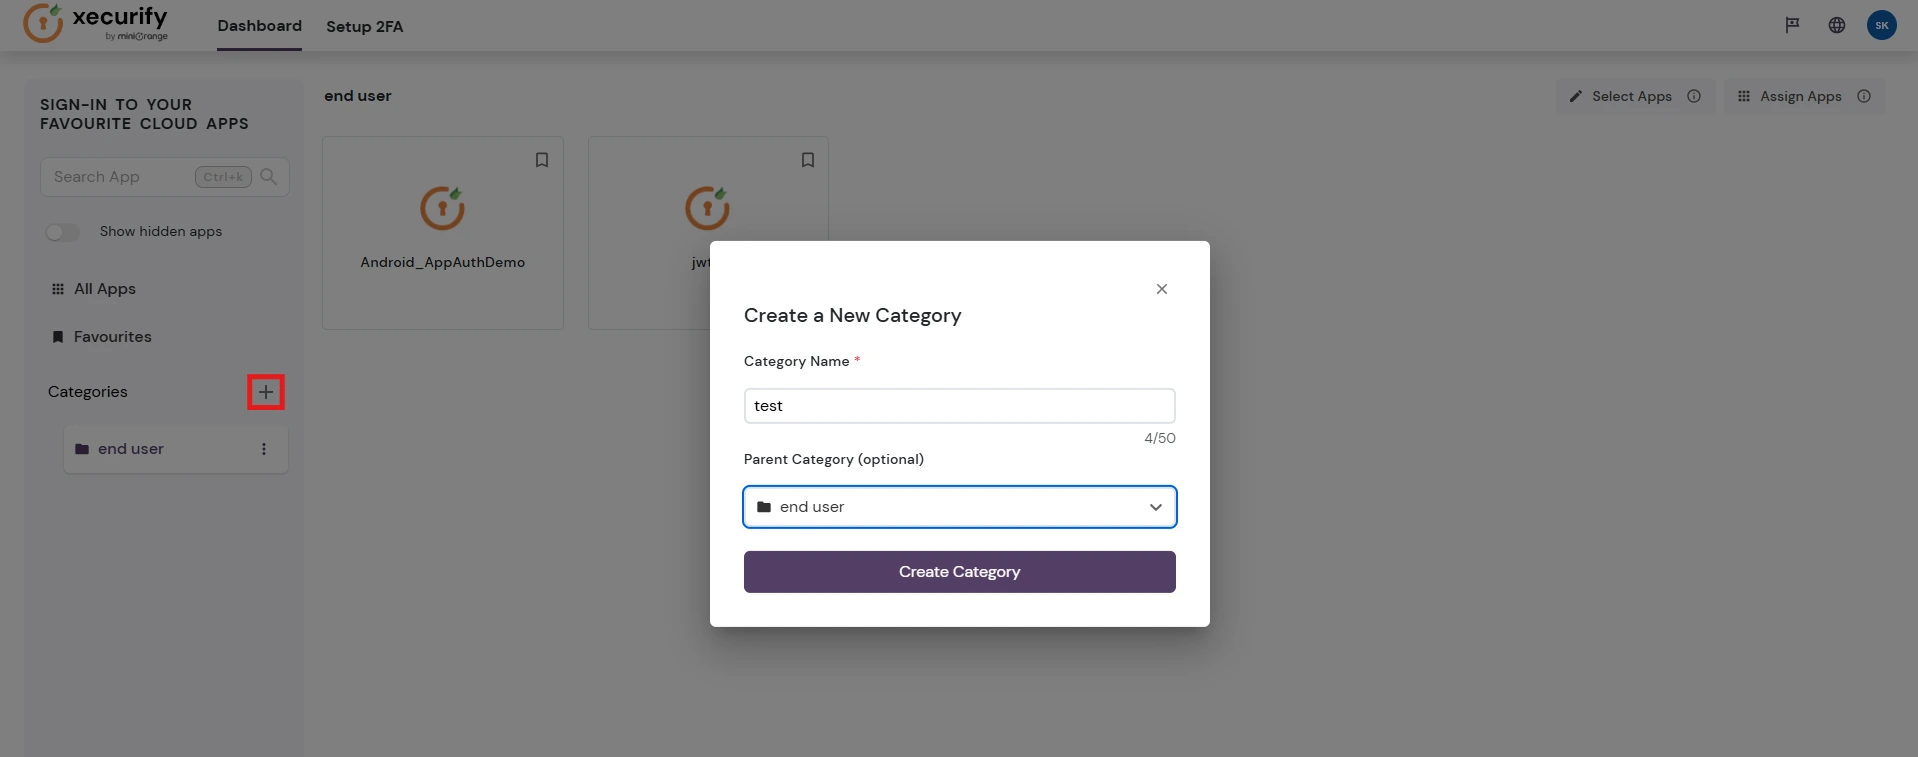This screenshot has height=757, width=1918.
Task: Switch to the Dashboard tab
Action: coord(259,25)
